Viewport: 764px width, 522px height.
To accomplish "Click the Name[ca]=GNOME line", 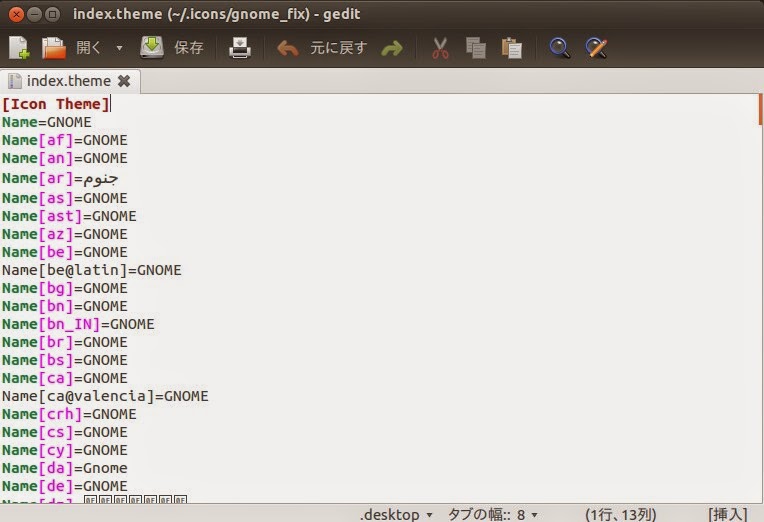I will tap(65, 378).
